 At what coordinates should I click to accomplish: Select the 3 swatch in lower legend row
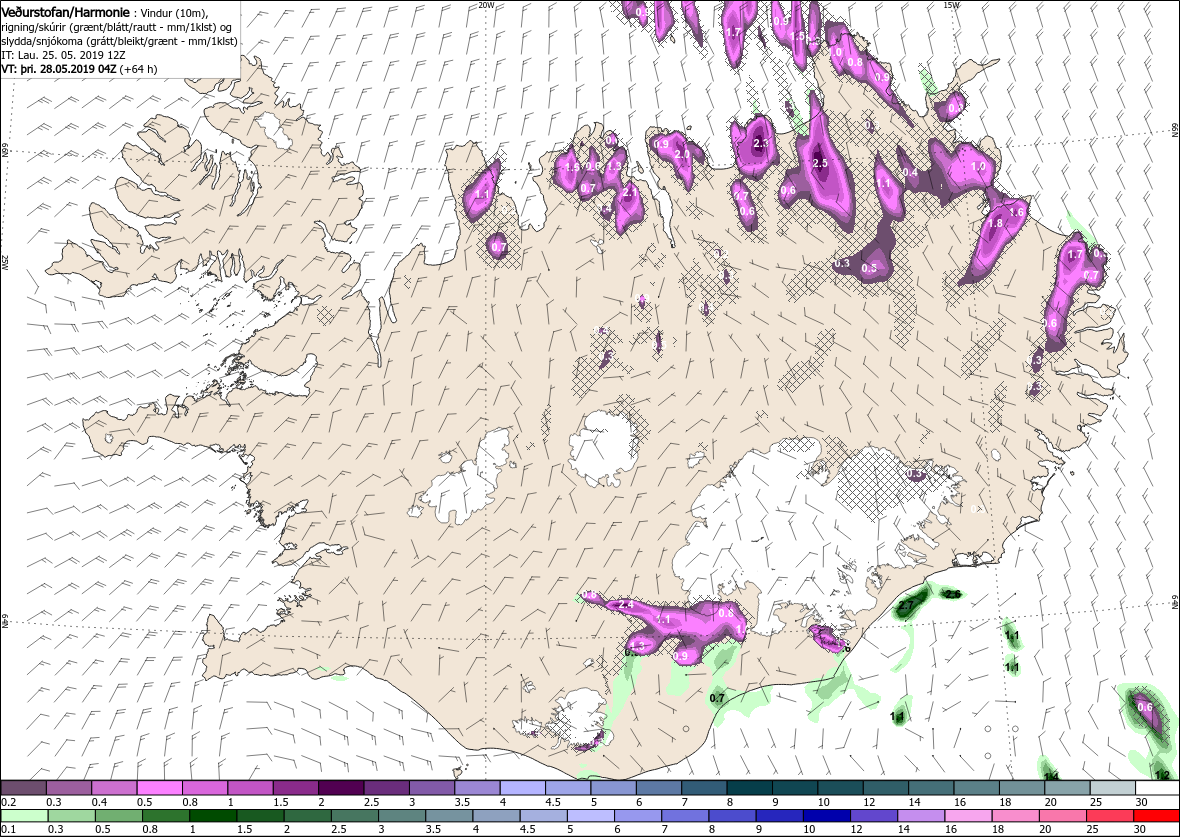[x=402, y=816]
